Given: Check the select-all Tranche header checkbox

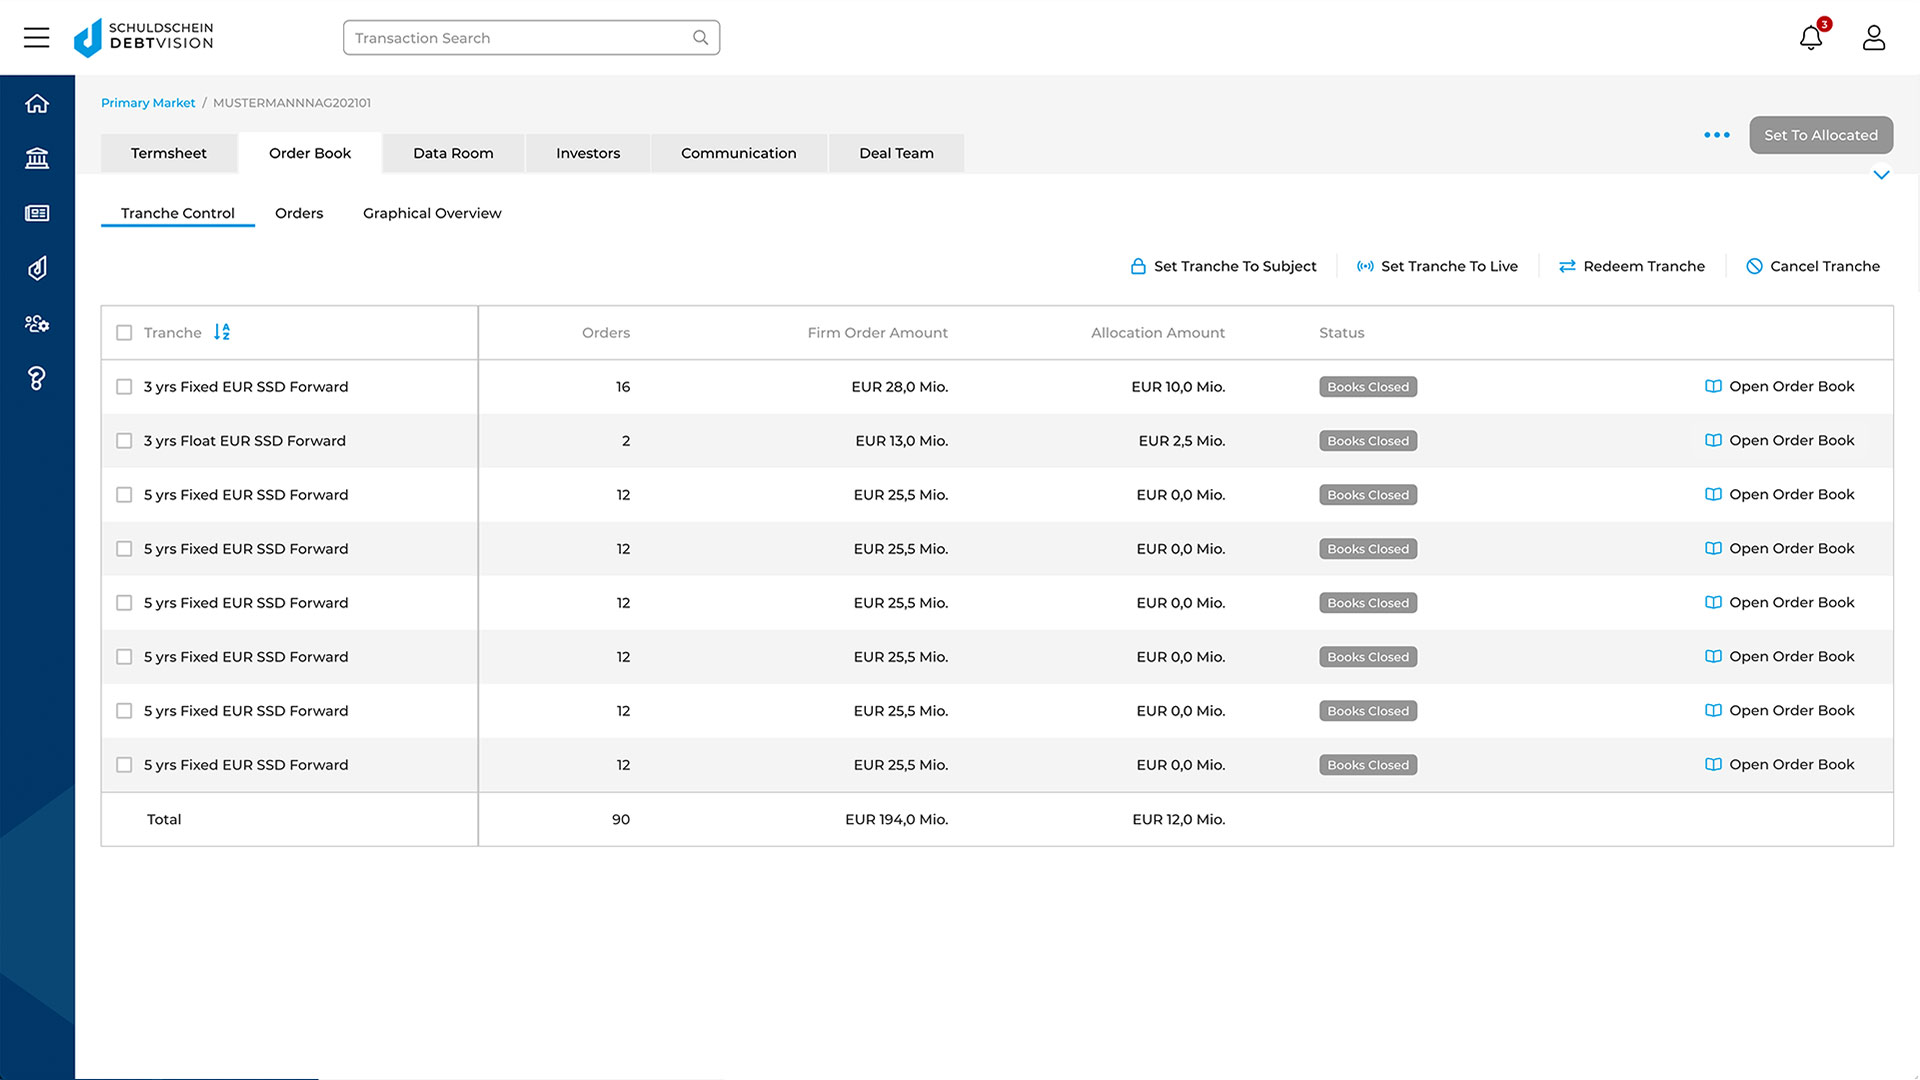Looking at the screenshot, I should tap(124, 333).
